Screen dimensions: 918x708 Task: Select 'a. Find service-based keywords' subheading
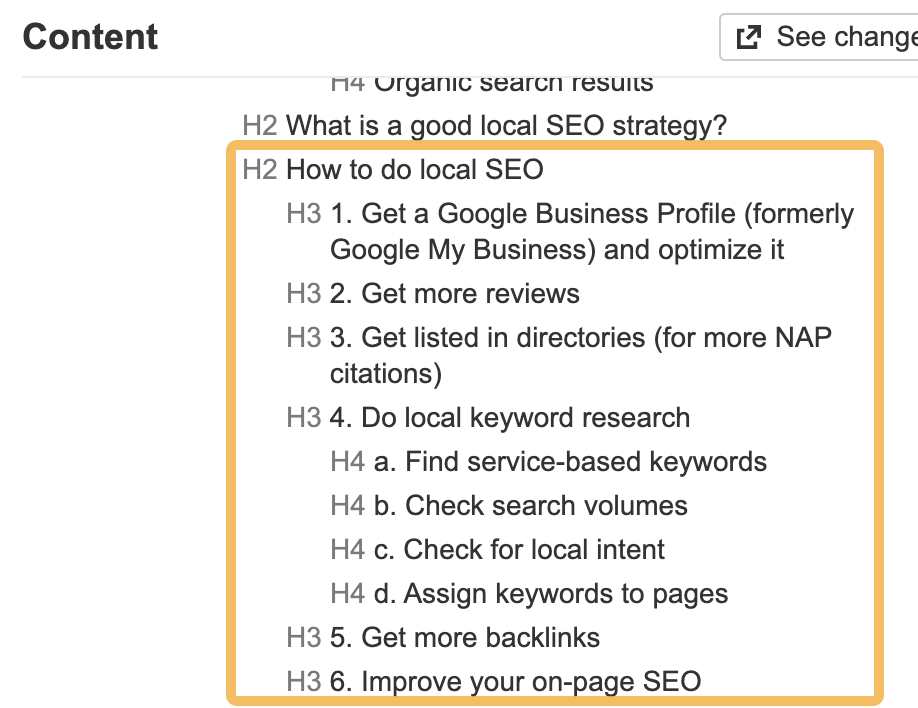[x=570, y=462]
